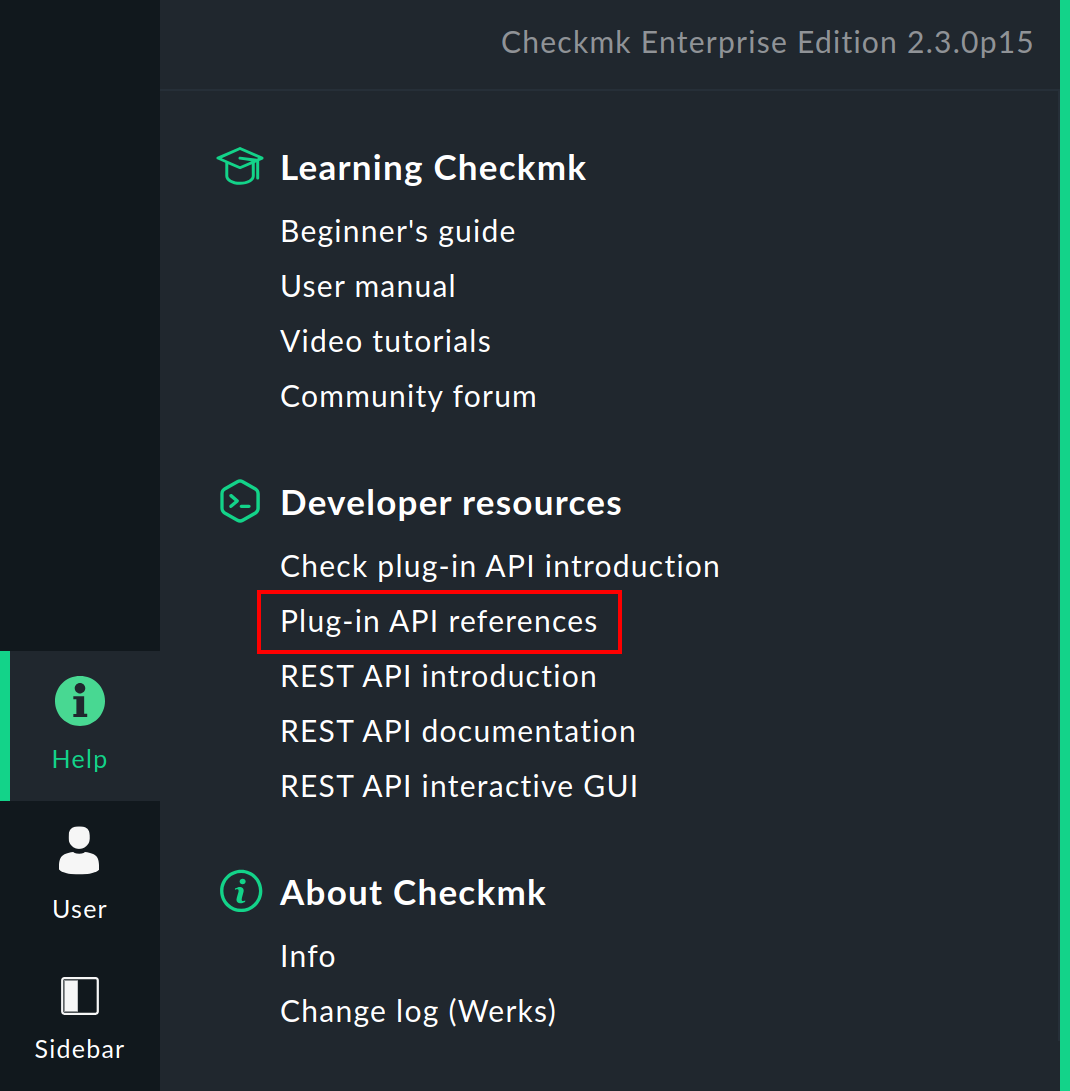Open Video tutorials

pyautogui.click(x=385, y=341)
